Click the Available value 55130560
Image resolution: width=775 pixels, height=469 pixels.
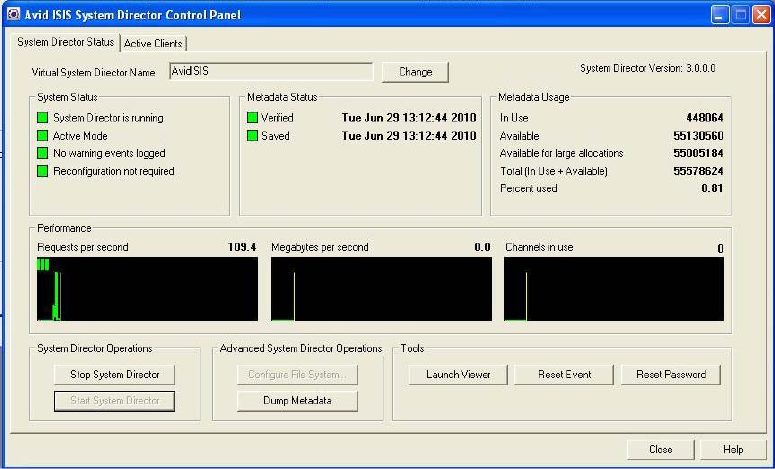tap(698, 136)
